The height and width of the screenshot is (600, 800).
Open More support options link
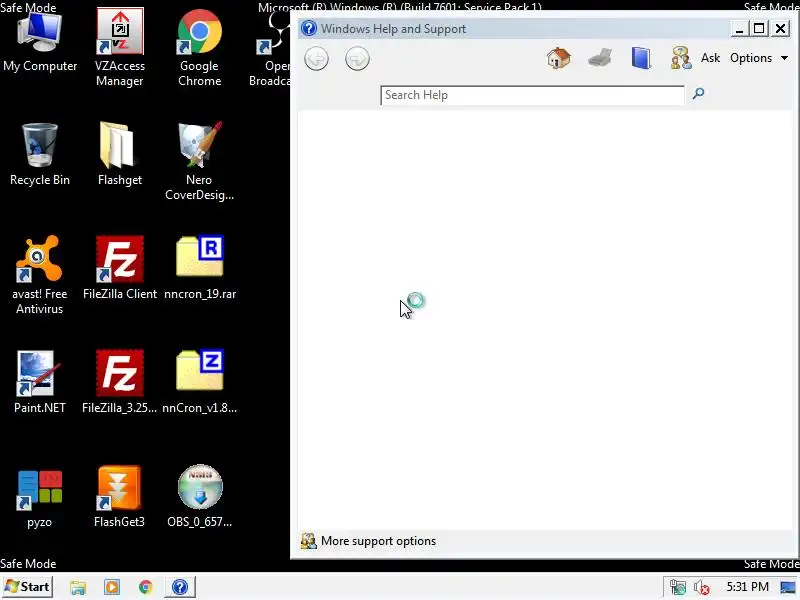tap(378, 541)
